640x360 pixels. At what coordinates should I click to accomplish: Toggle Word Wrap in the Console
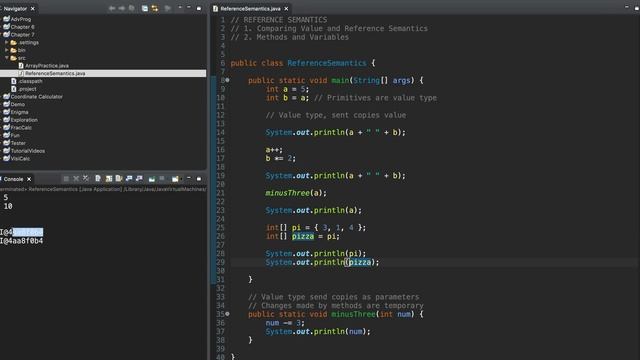pos(119,179)
